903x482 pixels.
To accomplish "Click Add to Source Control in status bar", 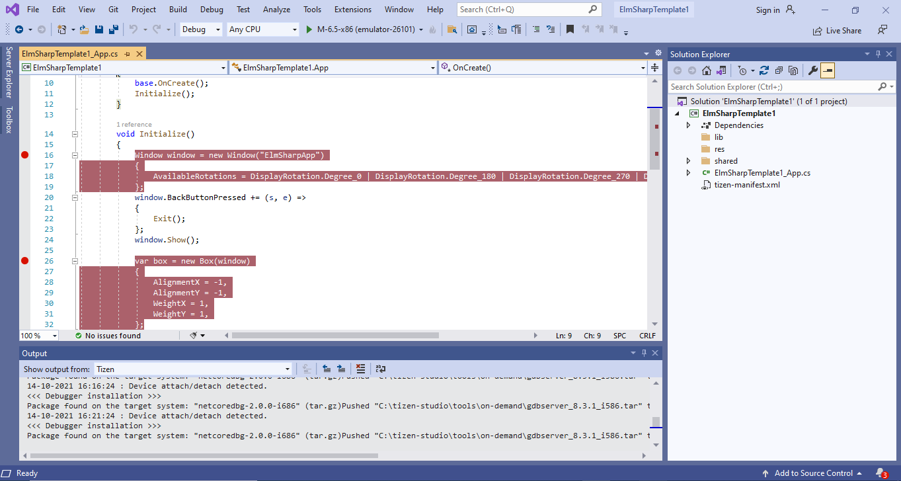I will click(811, 473).
